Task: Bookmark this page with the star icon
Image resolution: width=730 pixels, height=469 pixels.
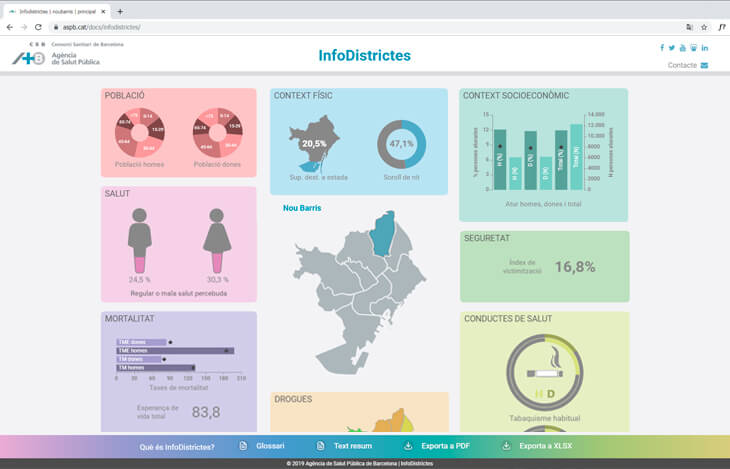Action: (x=704, y=27)
